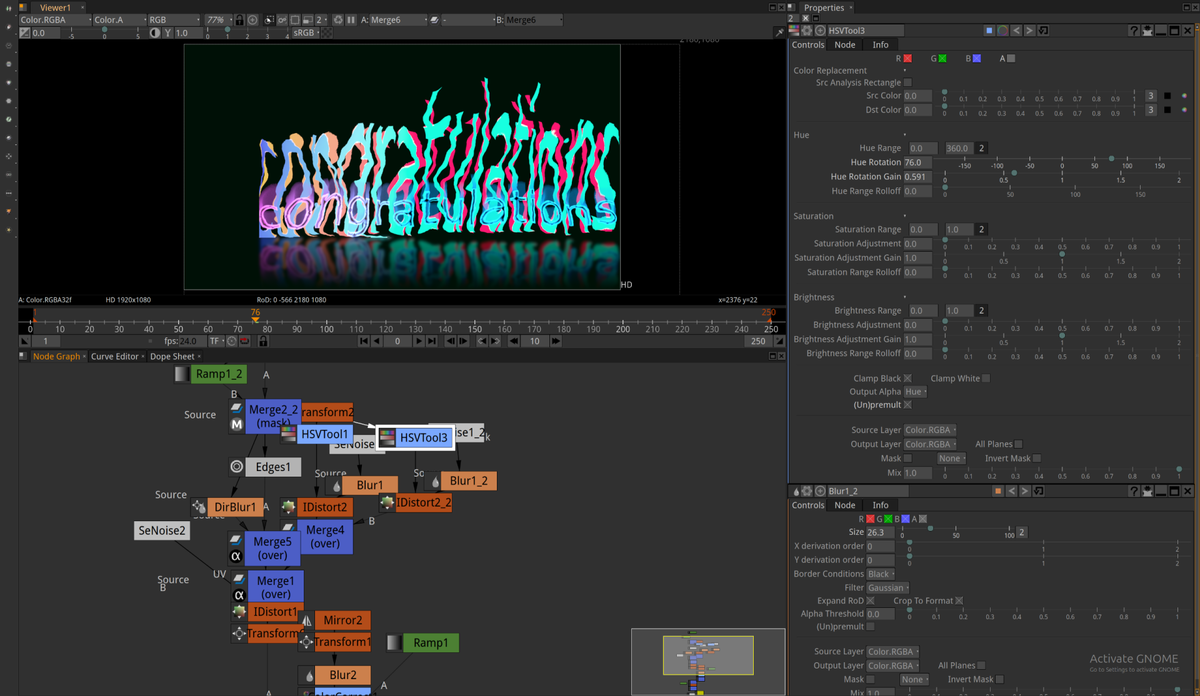The width and height of the screenshot is (1200, 696).
Task: Play backward on the timeline
Action: tap(377, 341)
